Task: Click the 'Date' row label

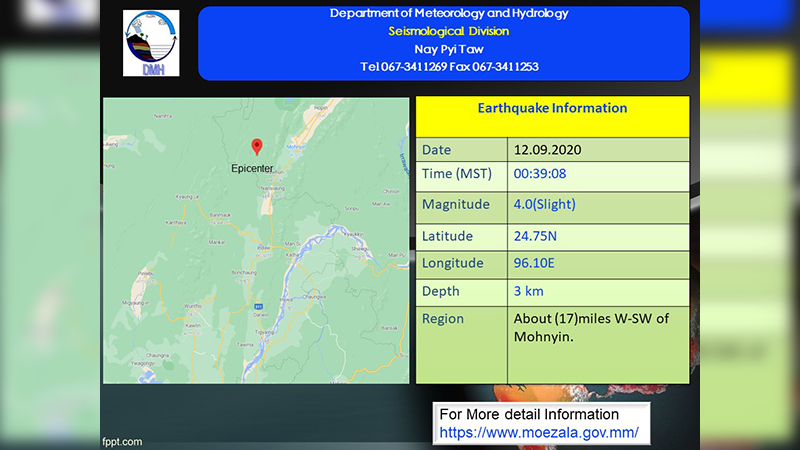Action: pos(436,150)
